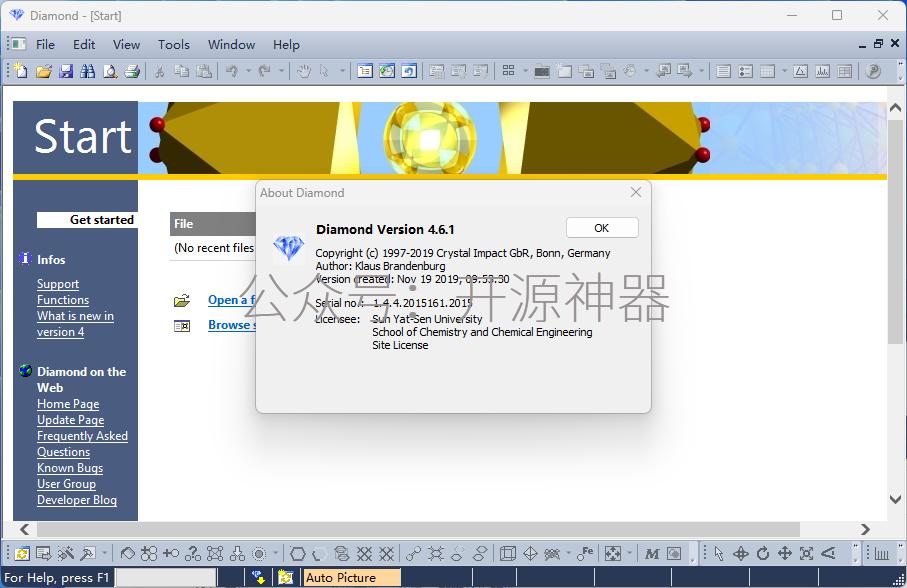Open the User Group link
The width and height of the screenshot is (907, 588).
[67, 484]
